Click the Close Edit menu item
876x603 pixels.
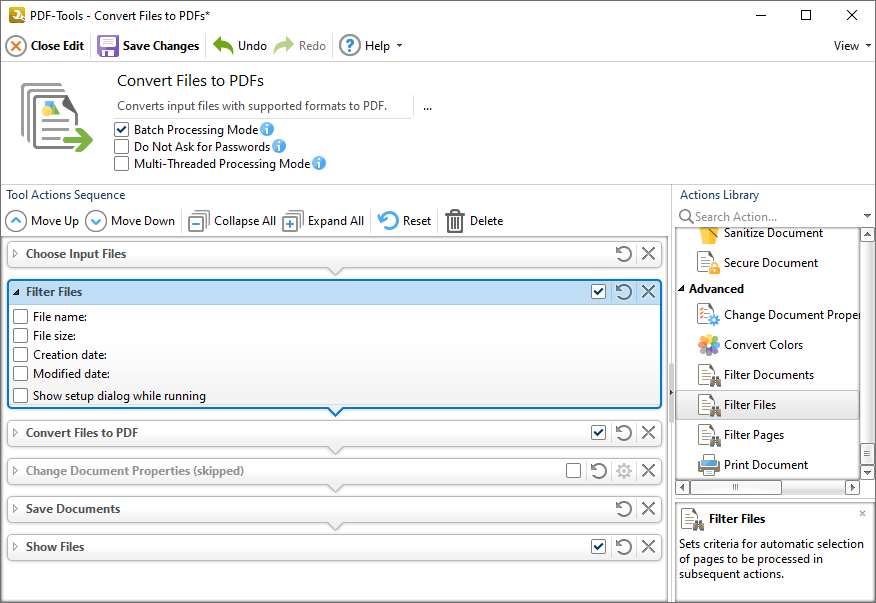click(x=45, y=45)
